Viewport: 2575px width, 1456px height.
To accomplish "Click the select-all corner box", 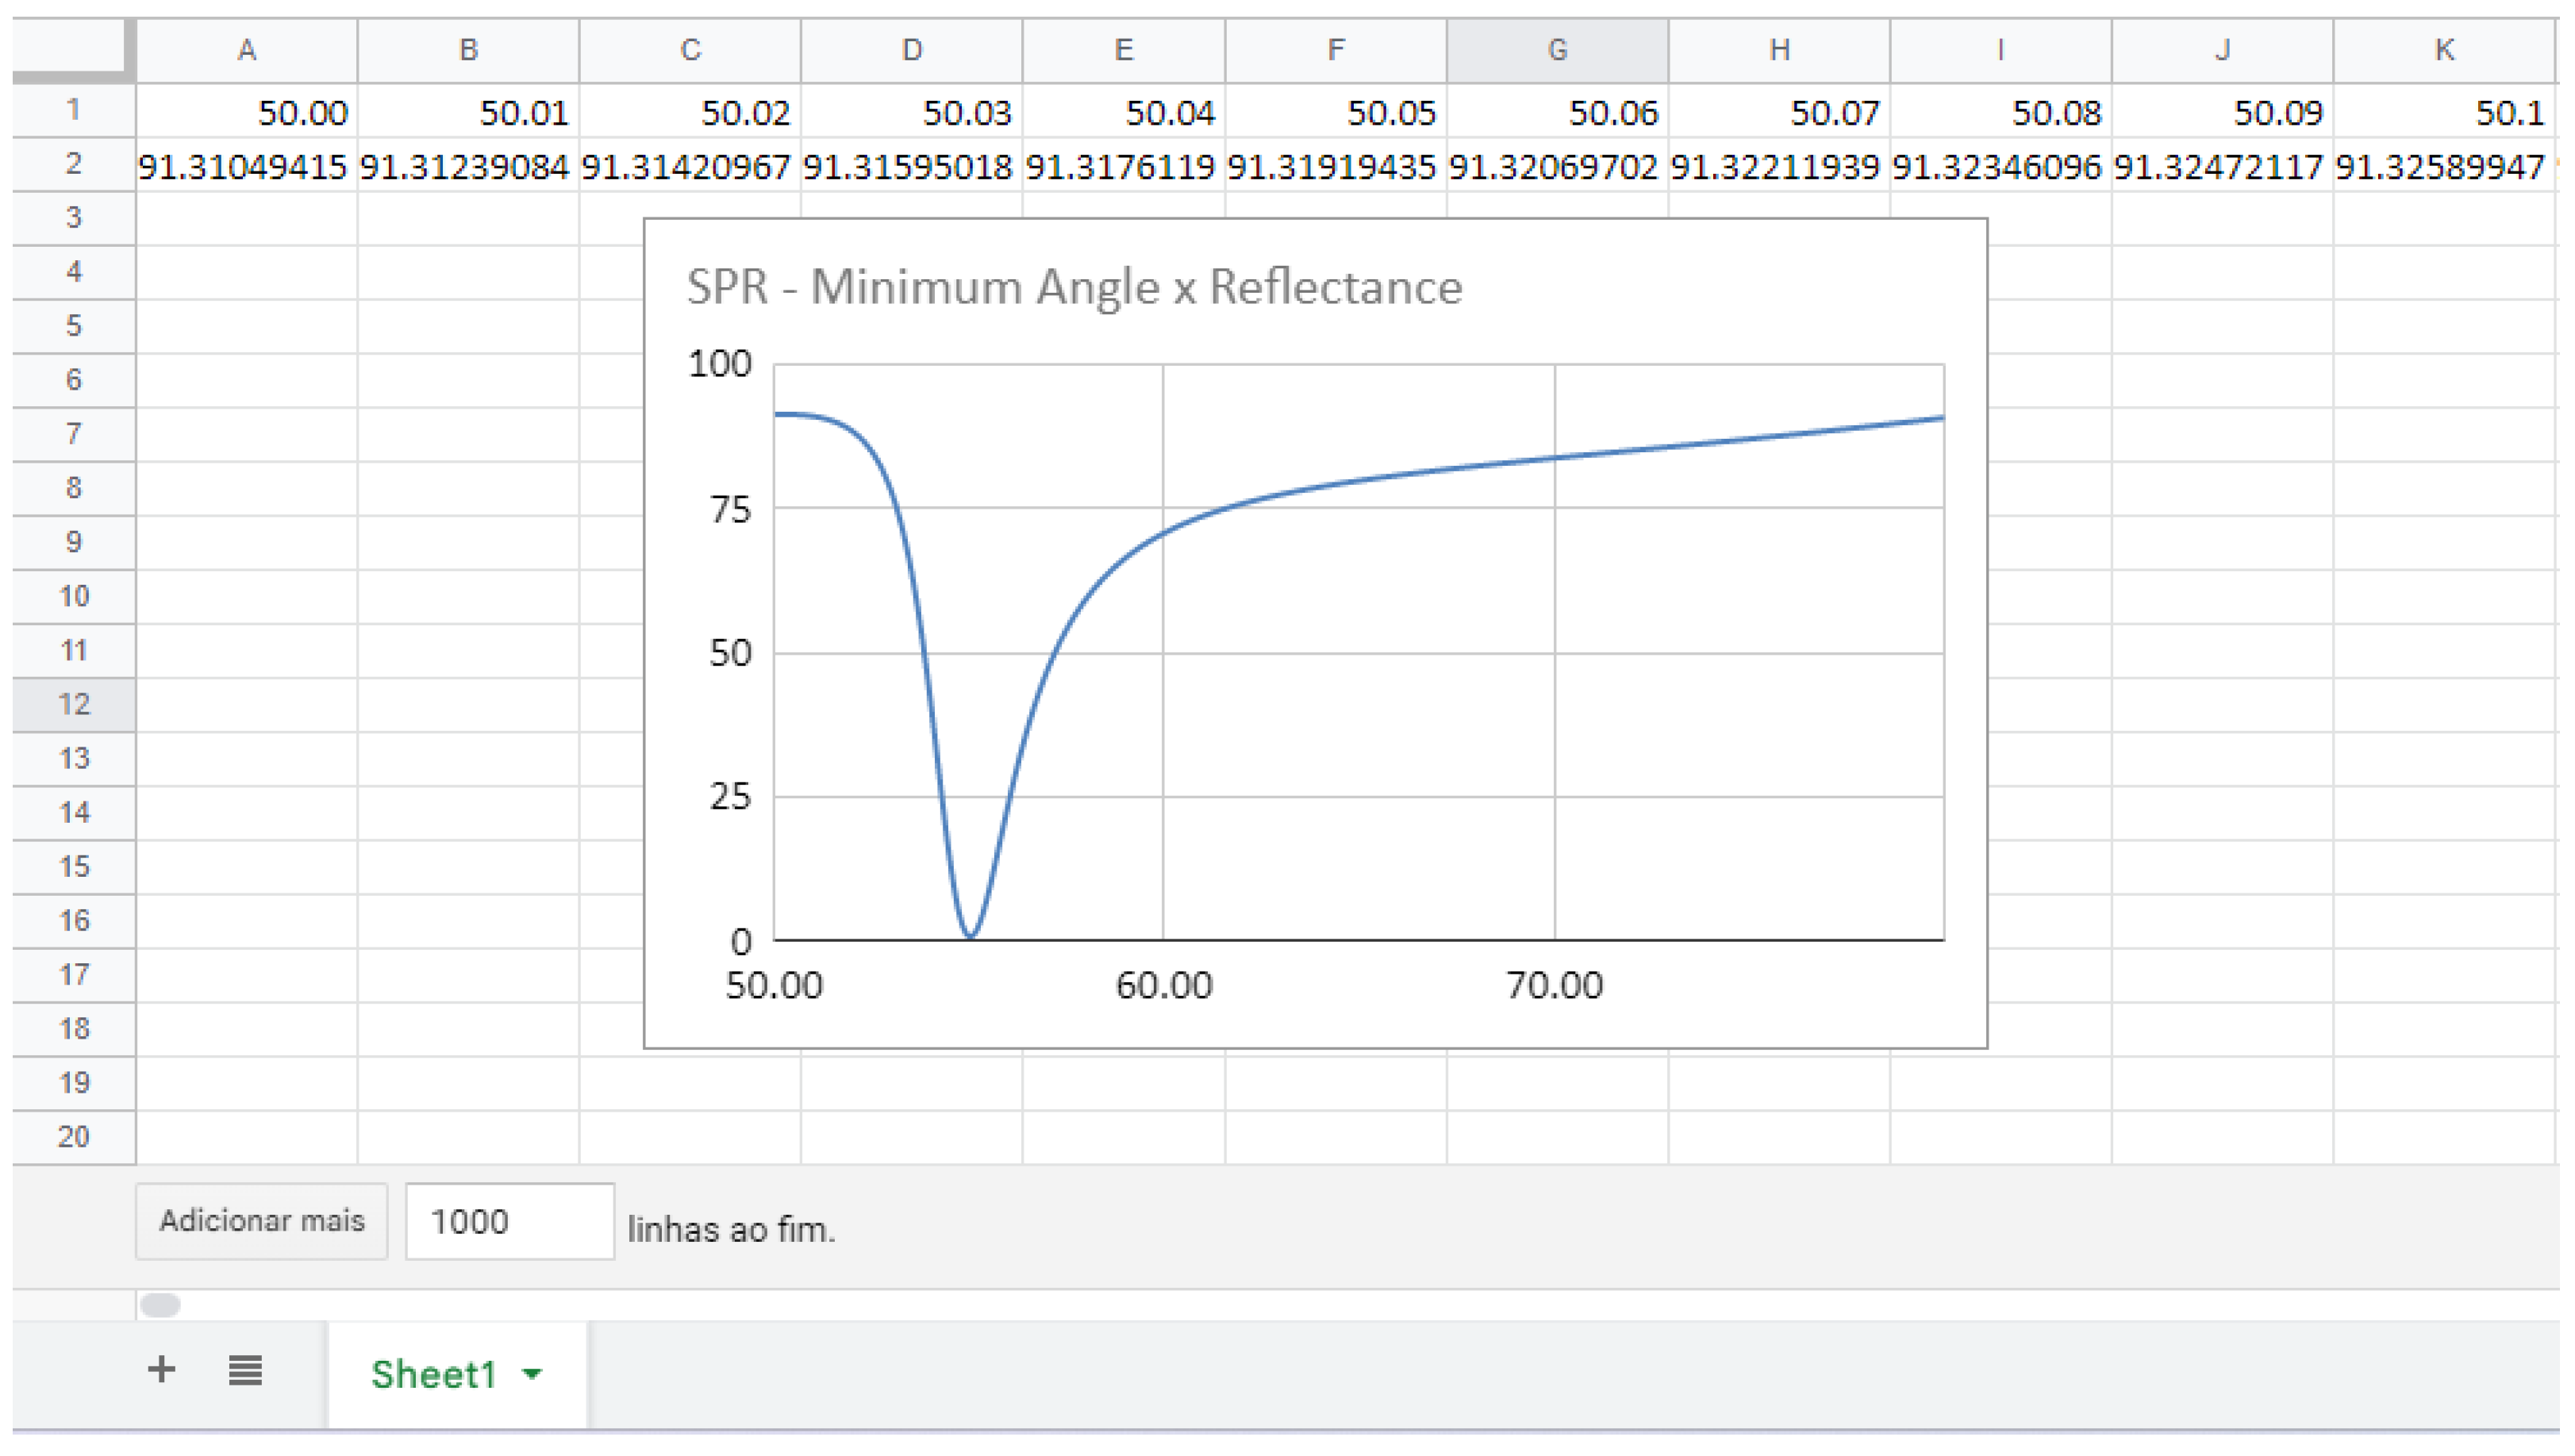I will tap(73, 49).
